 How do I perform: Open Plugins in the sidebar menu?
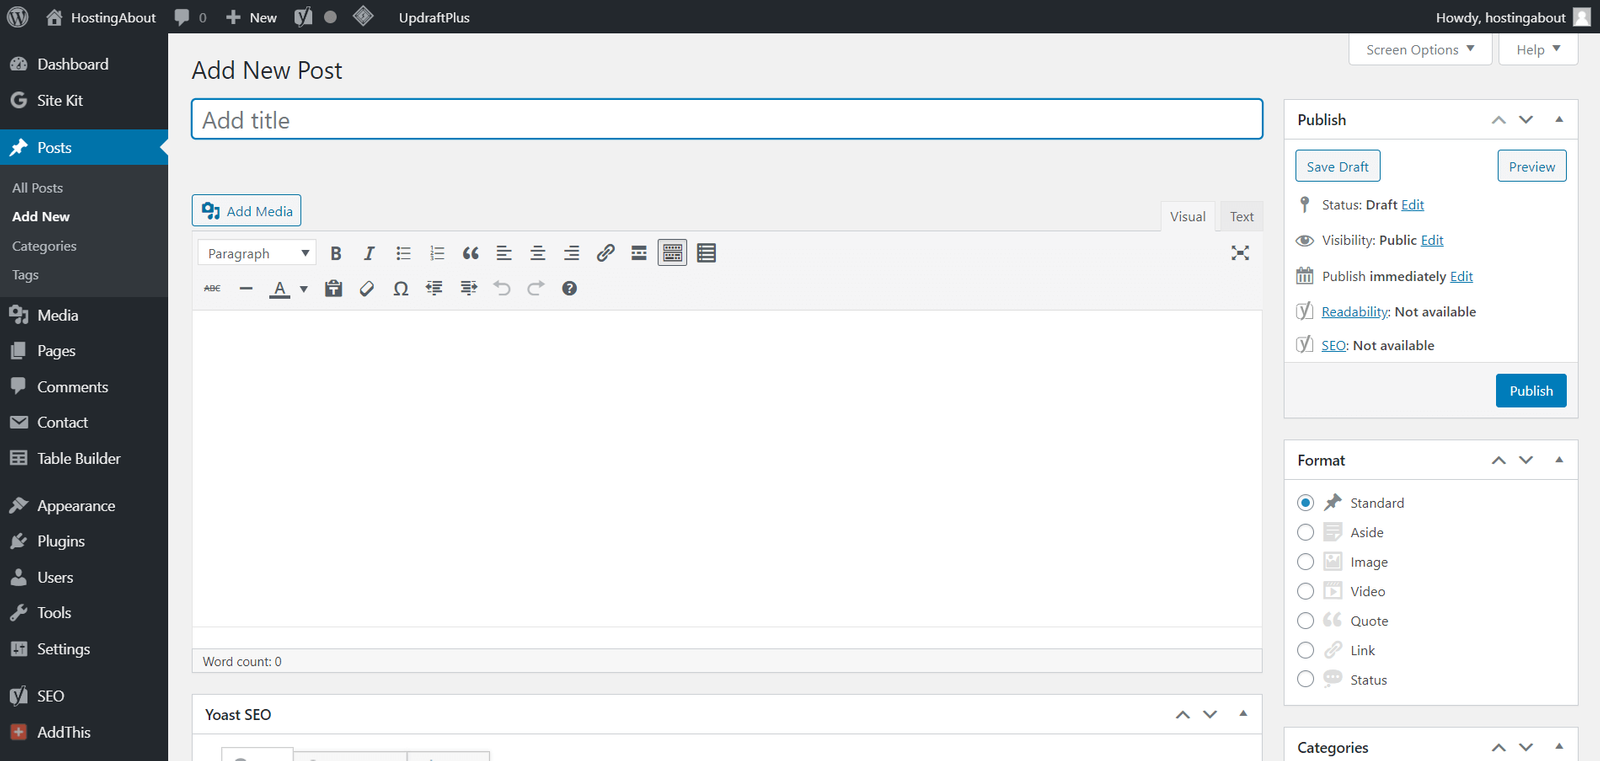click(61, 541)
